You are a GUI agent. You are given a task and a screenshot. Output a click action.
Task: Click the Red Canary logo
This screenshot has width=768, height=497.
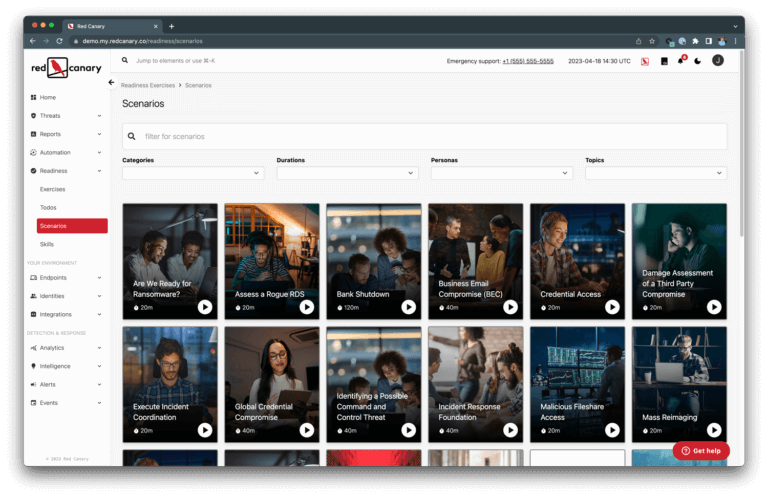click(66, 68)
